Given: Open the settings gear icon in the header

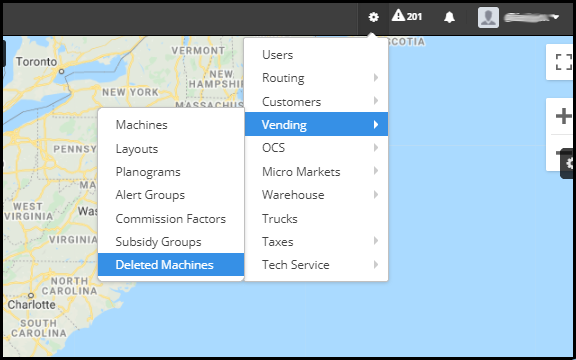Looking at the screenshot, I should 373,17.
